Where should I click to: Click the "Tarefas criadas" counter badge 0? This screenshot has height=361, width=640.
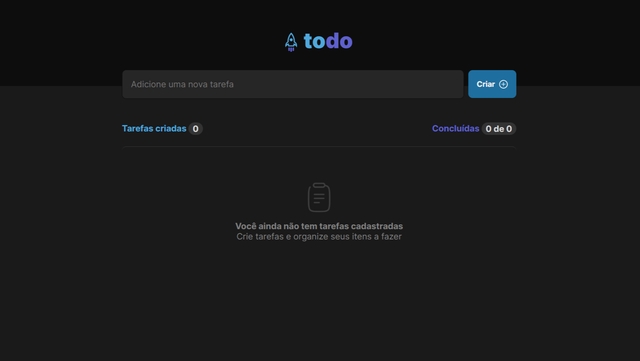click(x=196, y=129)
